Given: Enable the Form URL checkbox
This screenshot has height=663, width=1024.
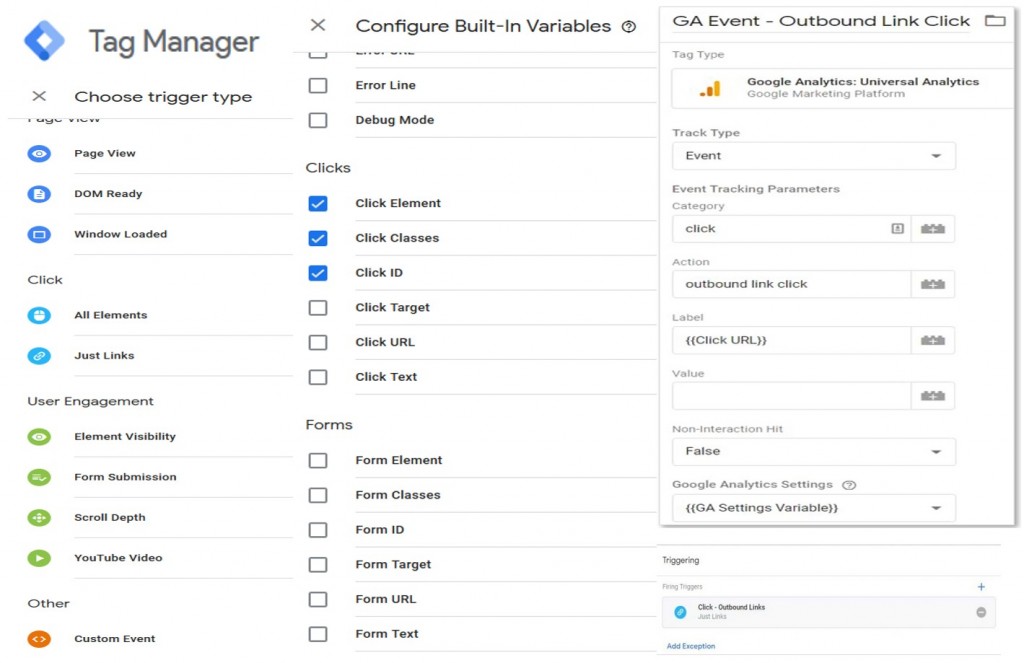Looking at the screenshot, I should tap(318, 599).
